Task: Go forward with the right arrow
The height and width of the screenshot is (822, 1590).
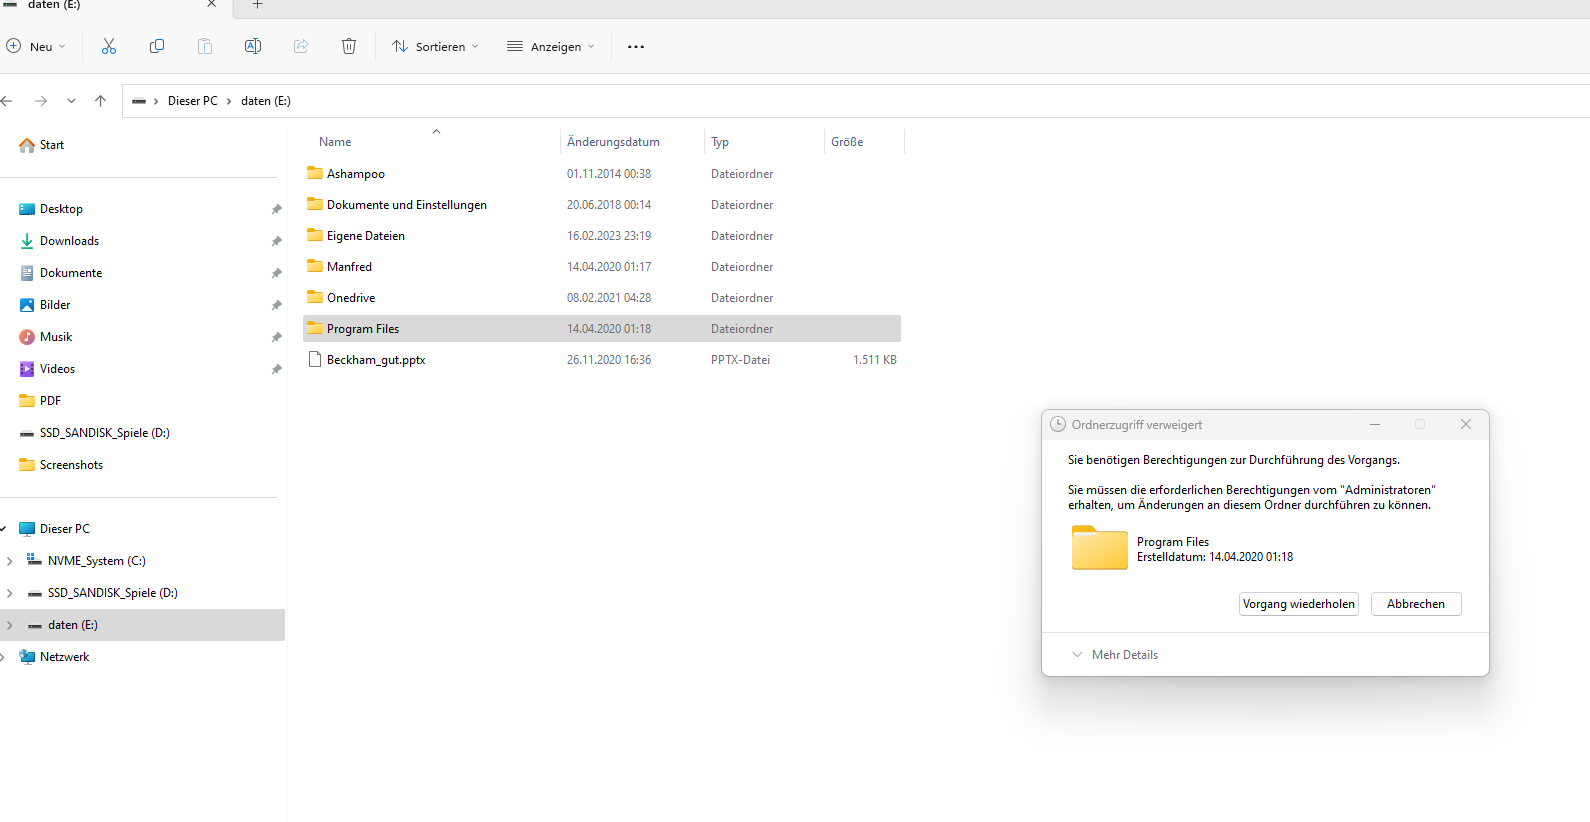Action: pyautogui.click(x=41, y=101)
